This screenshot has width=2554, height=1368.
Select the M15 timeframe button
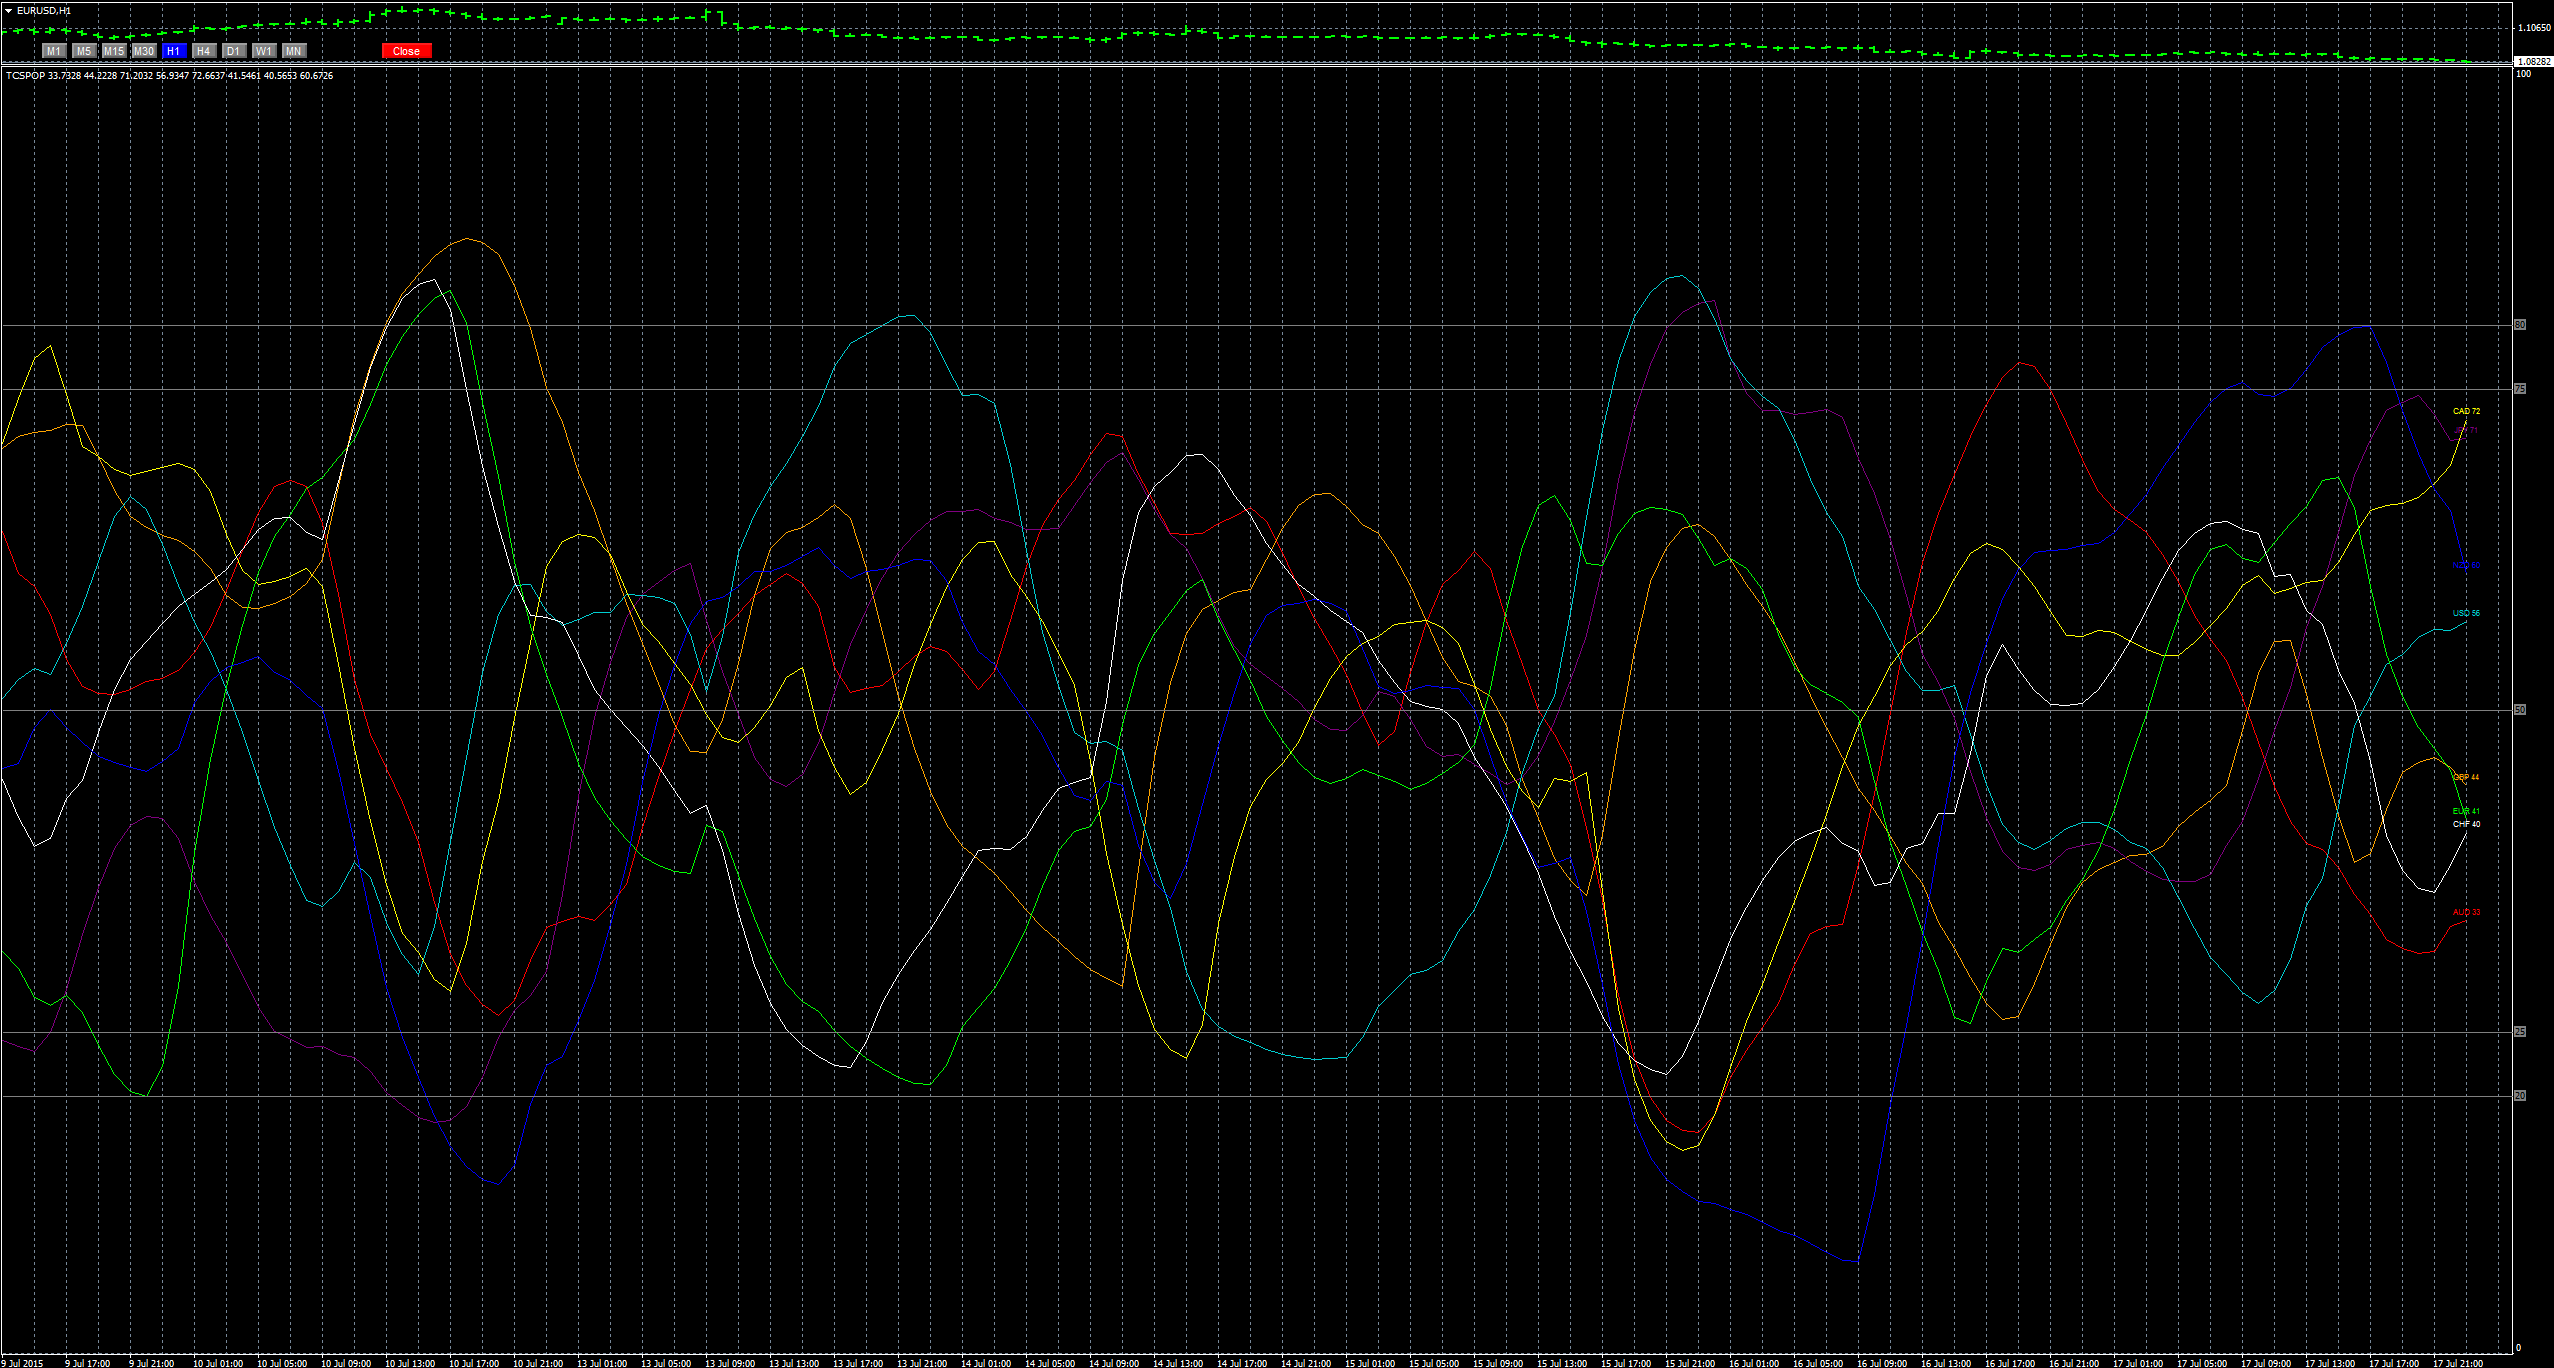coord(114,51)
